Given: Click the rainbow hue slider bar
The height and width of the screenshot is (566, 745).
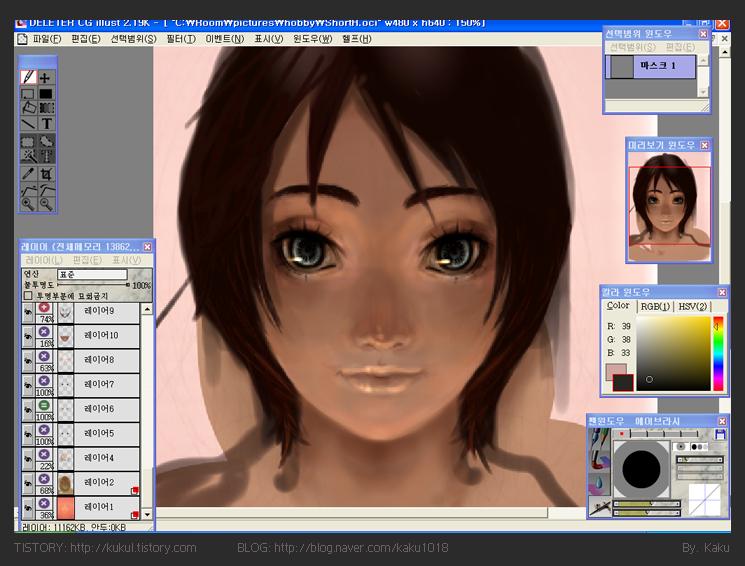Looking at the screenshot, I should [718, 354].
